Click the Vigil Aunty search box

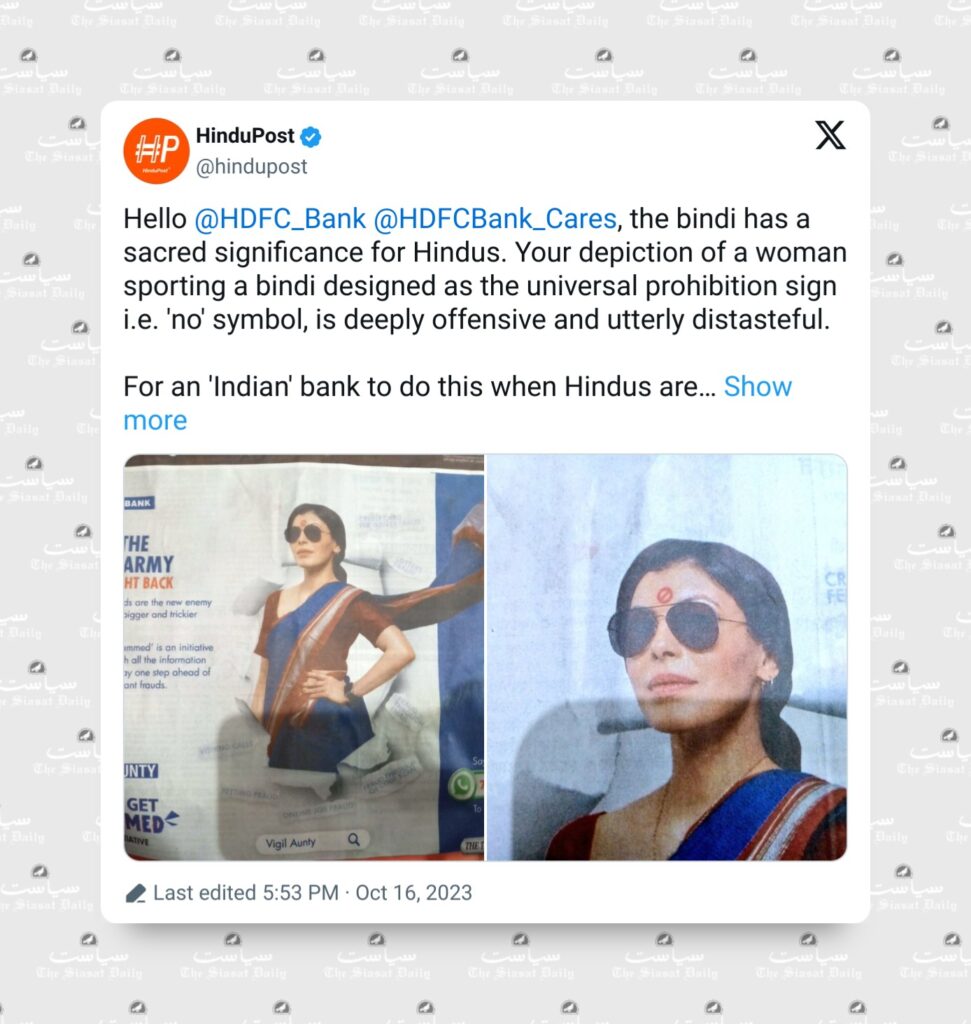pyautogui.click(x=311, y=841)
